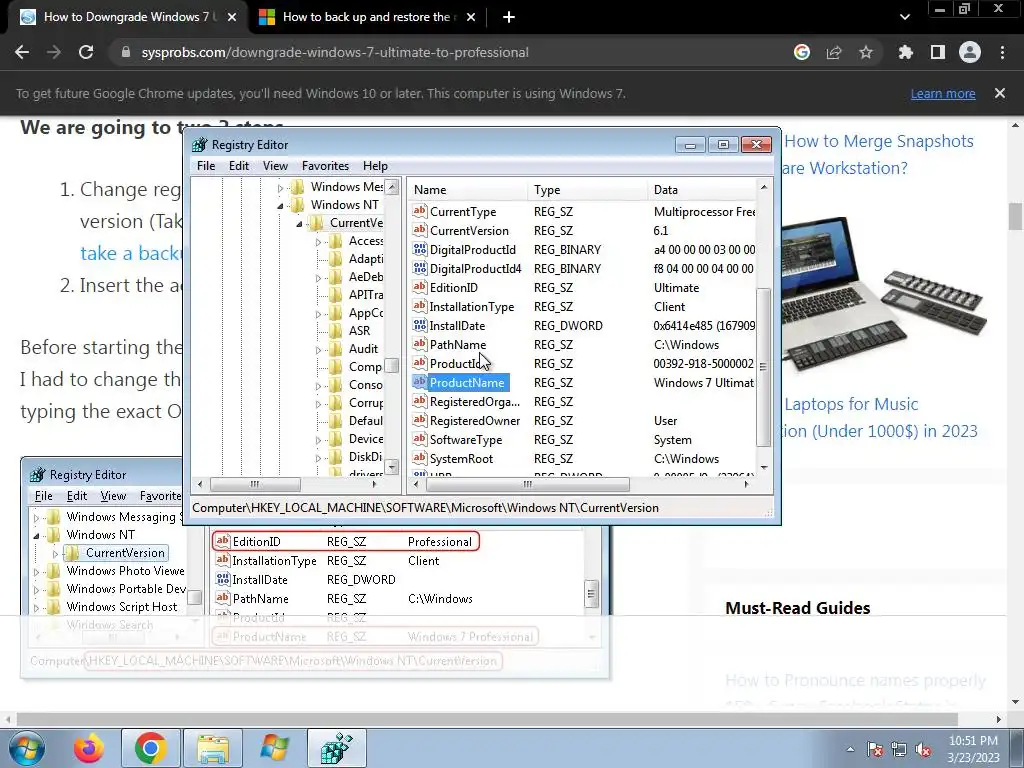
Task: Click the muted volume tray icon
Action: click(924, 749)
